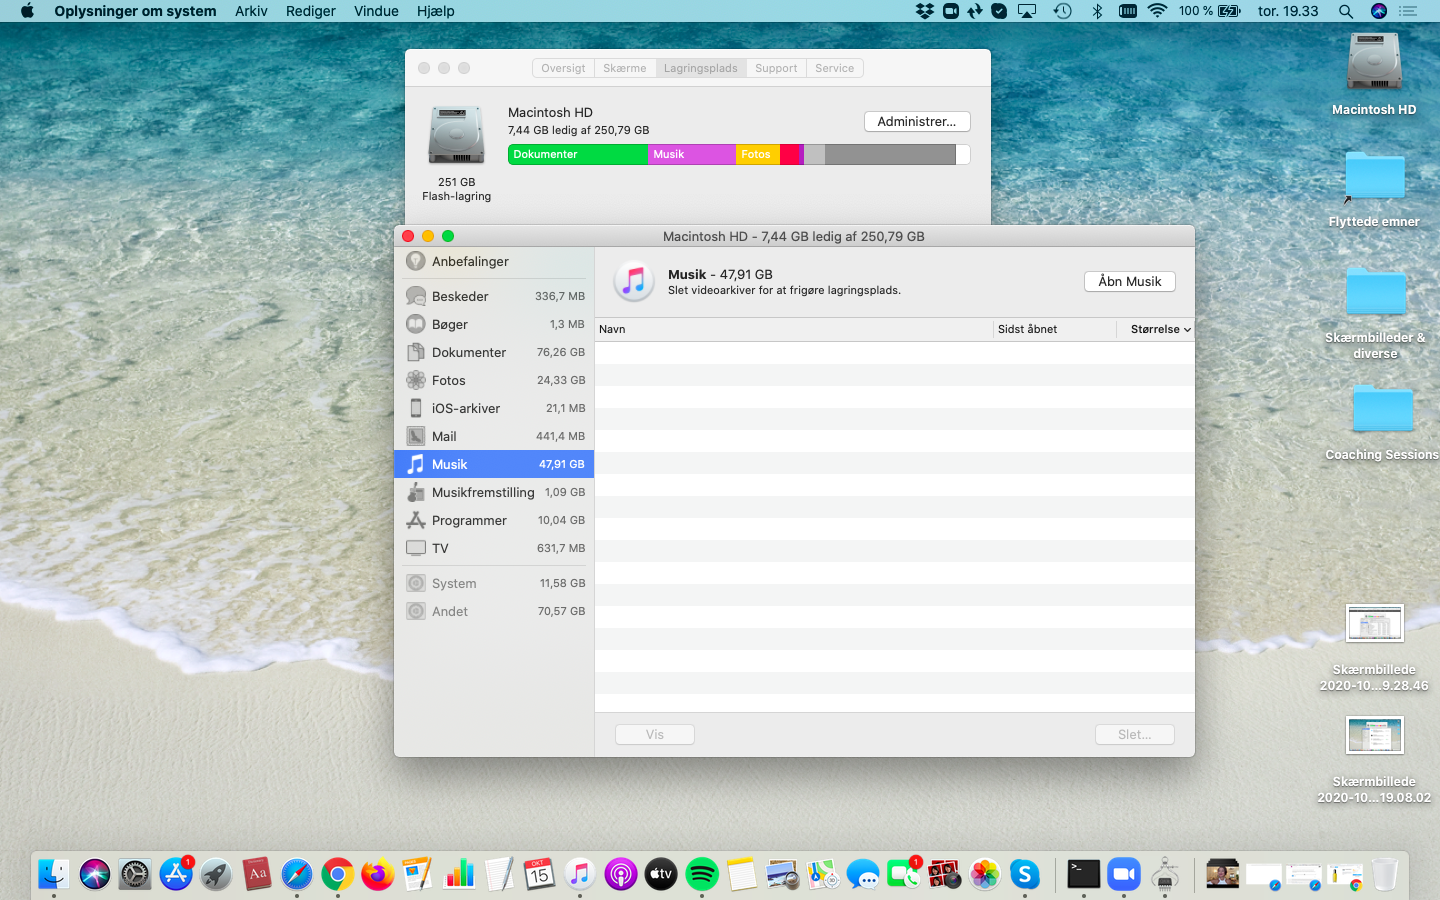Click Slet... button at bottom
This screenshot has height=900, width=1440.
click(x=1135, y=734)
